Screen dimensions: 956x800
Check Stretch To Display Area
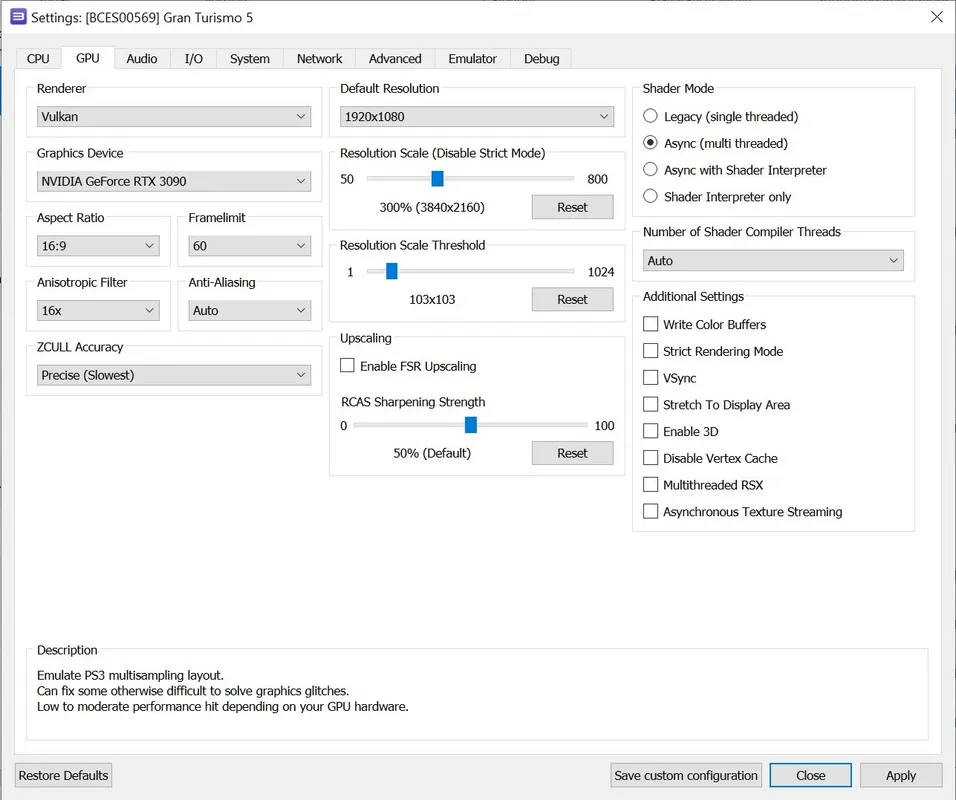tap(717, 404)
